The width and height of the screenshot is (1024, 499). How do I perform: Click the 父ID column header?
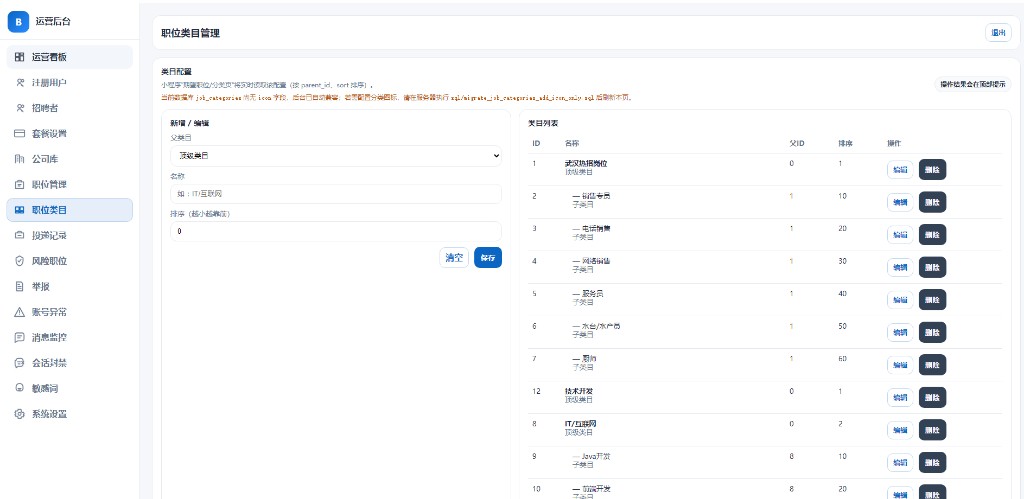(x=797, y=143)
